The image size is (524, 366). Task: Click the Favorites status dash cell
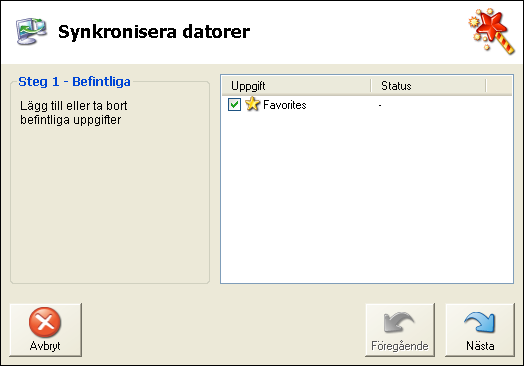tap(380, 105)
